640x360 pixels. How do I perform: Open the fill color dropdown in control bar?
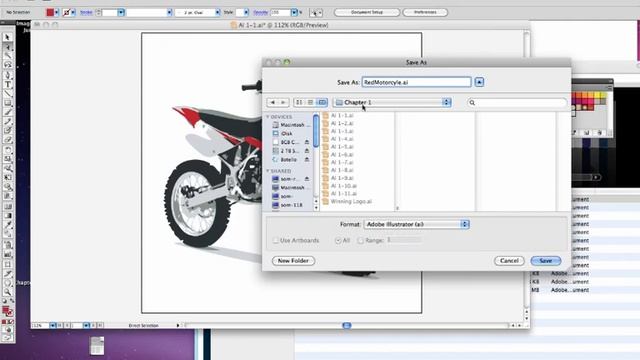pos(57,13)
